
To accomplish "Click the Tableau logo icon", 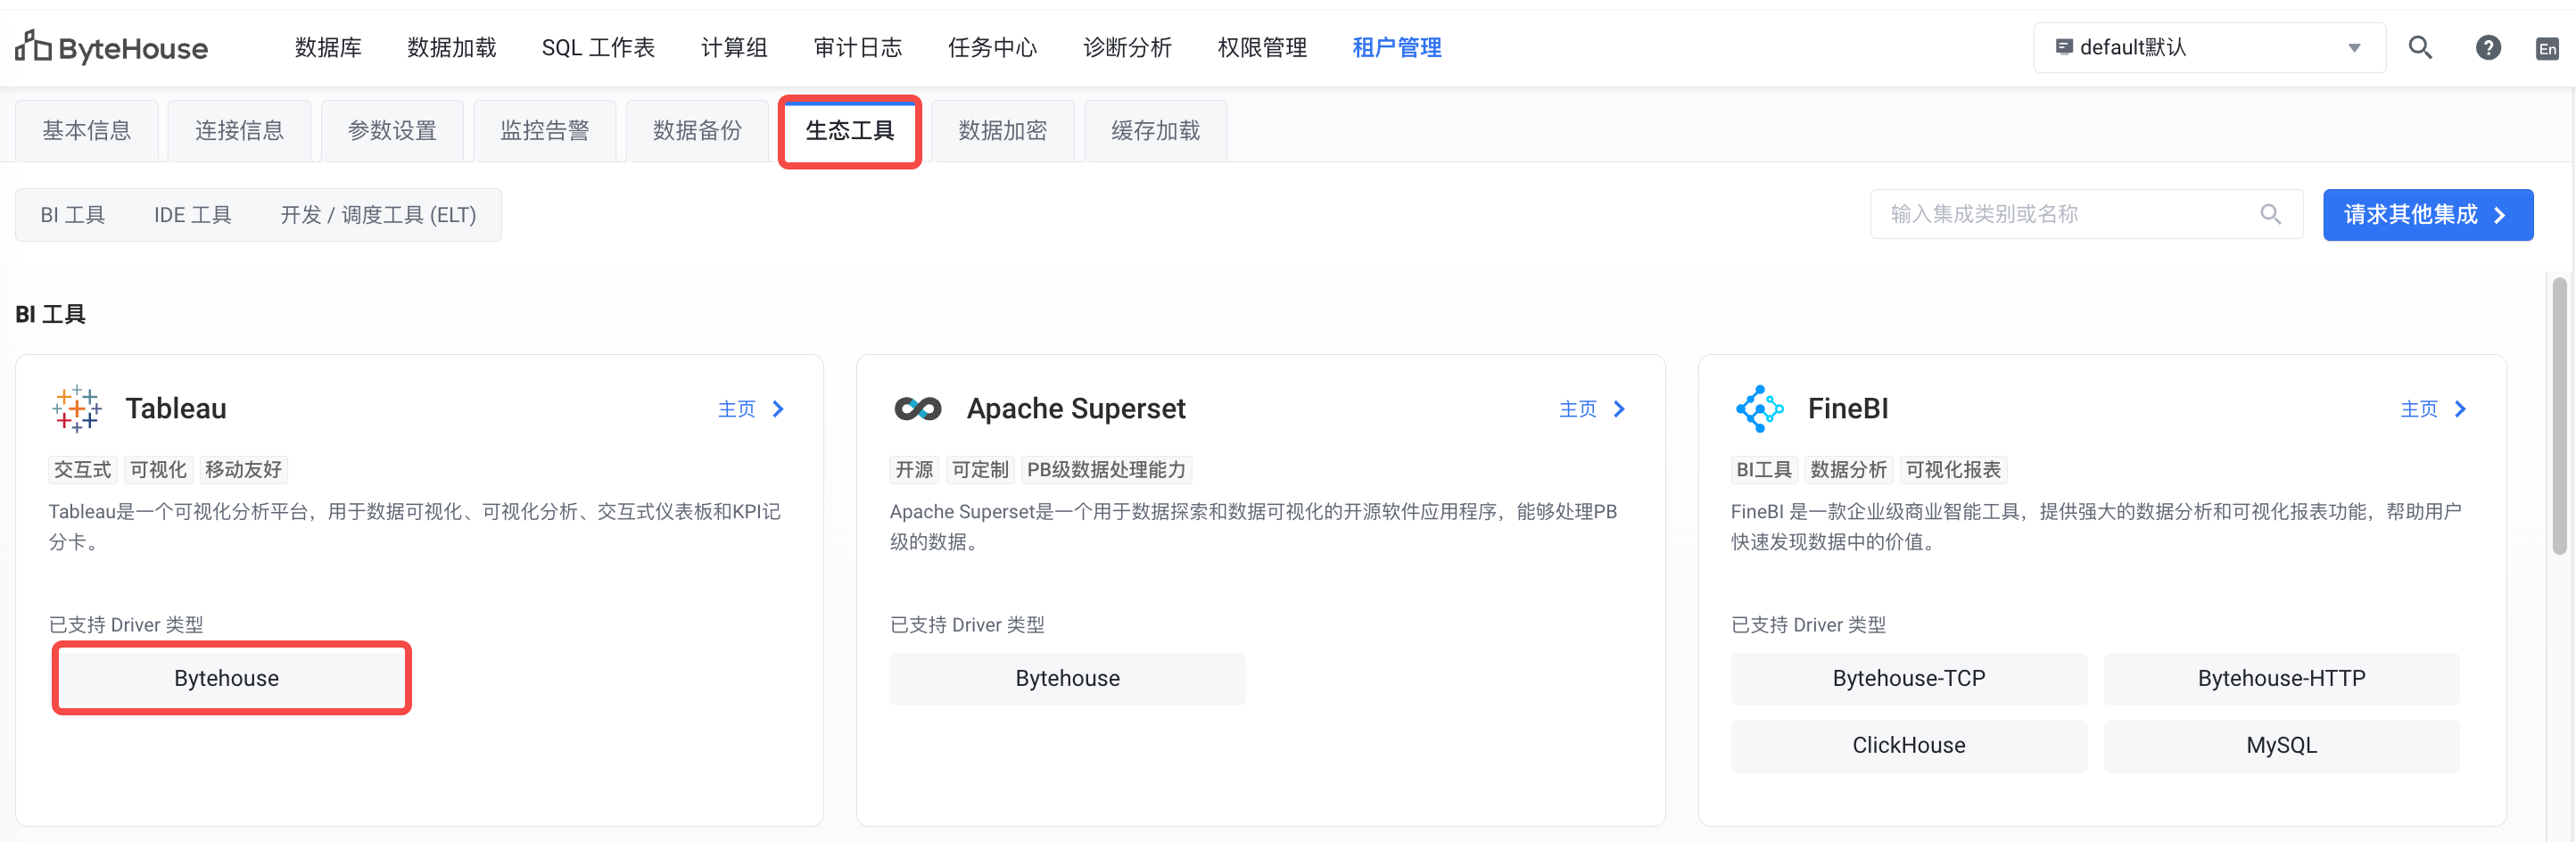I will [x=77, y=409].
